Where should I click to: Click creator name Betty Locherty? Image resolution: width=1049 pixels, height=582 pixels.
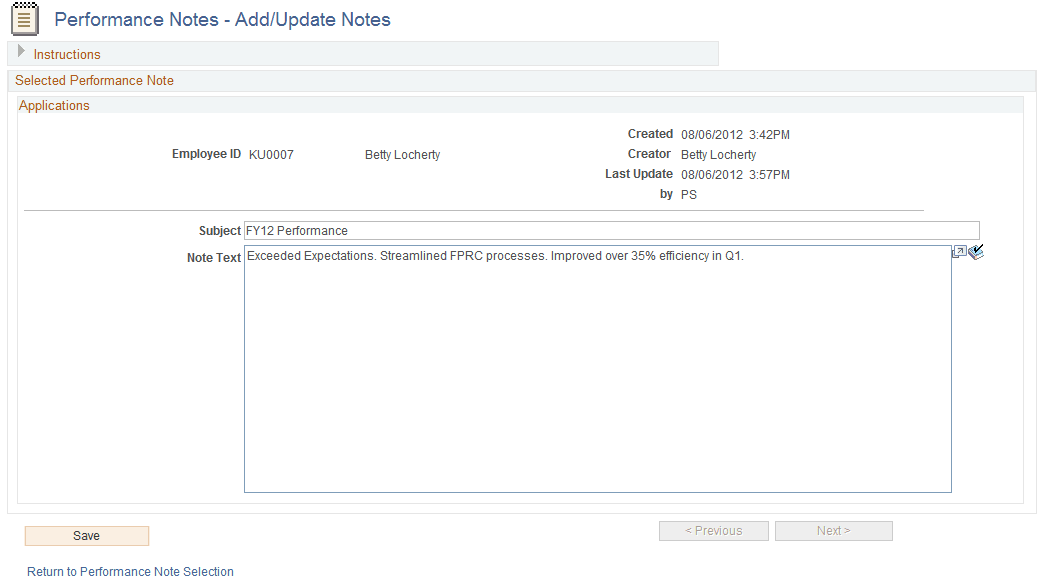coord(718,154)
